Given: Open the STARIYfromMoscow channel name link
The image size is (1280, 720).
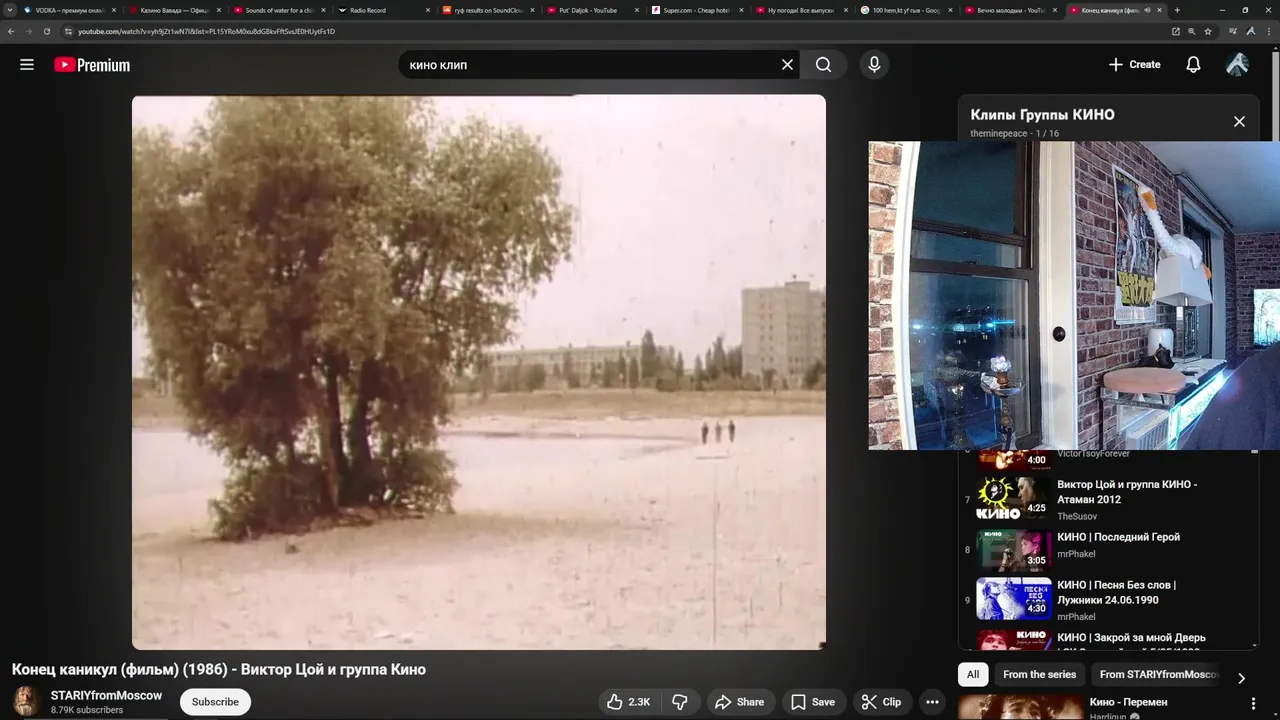Looking at the screenshot, I should tap(106, 695).
